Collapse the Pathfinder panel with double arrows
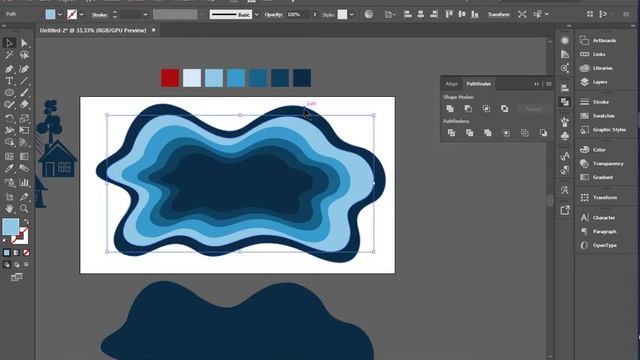This screenshot has width=640, height=360. point(536,84)
